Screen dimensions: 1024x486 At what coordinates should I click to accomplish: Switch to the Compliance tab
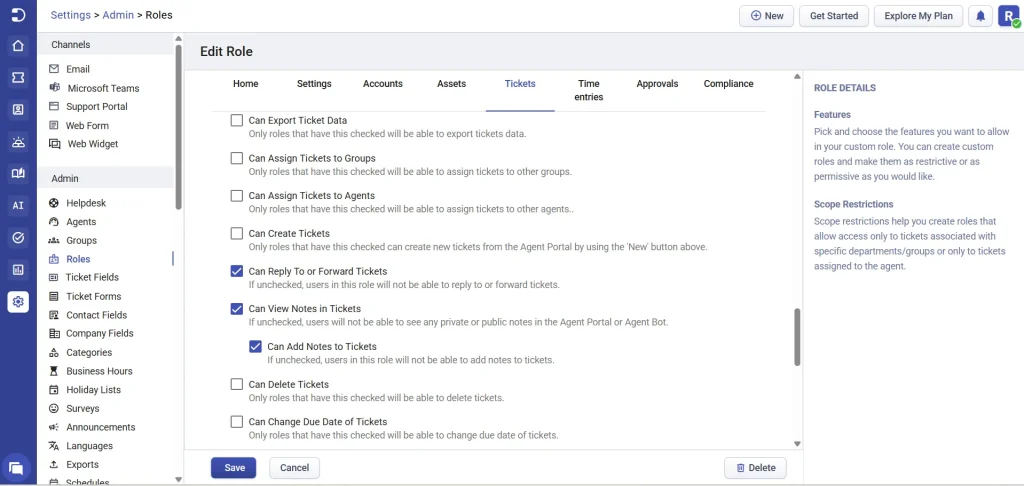pyautogui.click(x=728, y=84)
